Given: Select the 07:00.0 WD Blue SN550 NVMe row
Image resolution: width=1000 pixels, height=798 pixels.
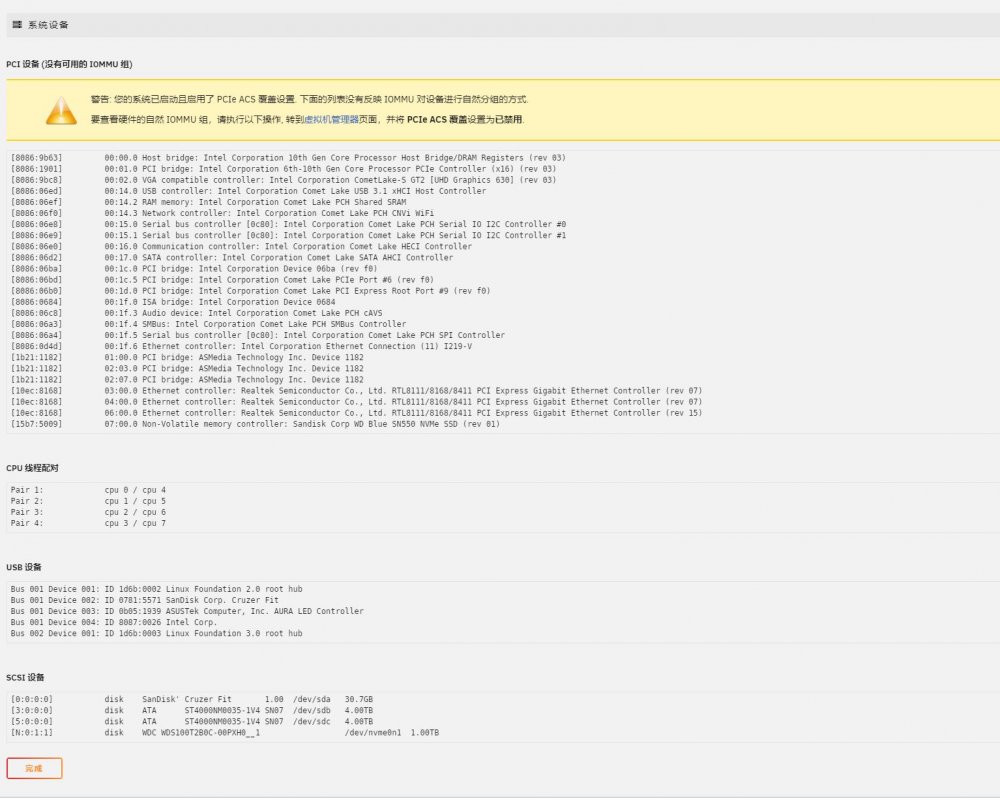Looking at the screenshot, I should pos(255,424).
